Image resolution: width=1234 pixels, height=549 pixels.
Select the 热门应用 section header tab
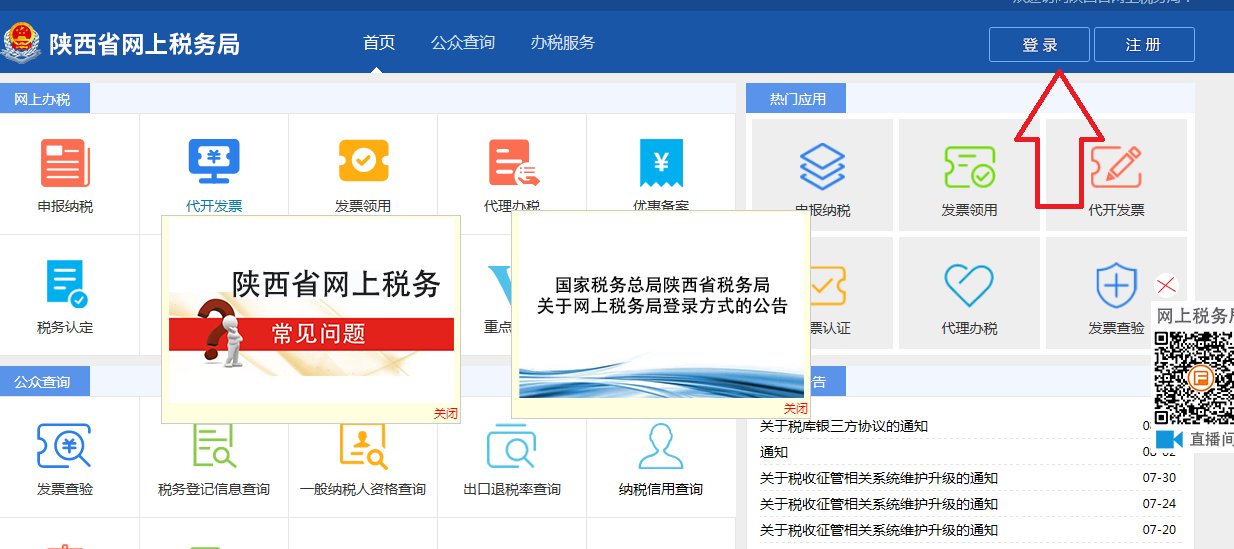tap(797, 99)
